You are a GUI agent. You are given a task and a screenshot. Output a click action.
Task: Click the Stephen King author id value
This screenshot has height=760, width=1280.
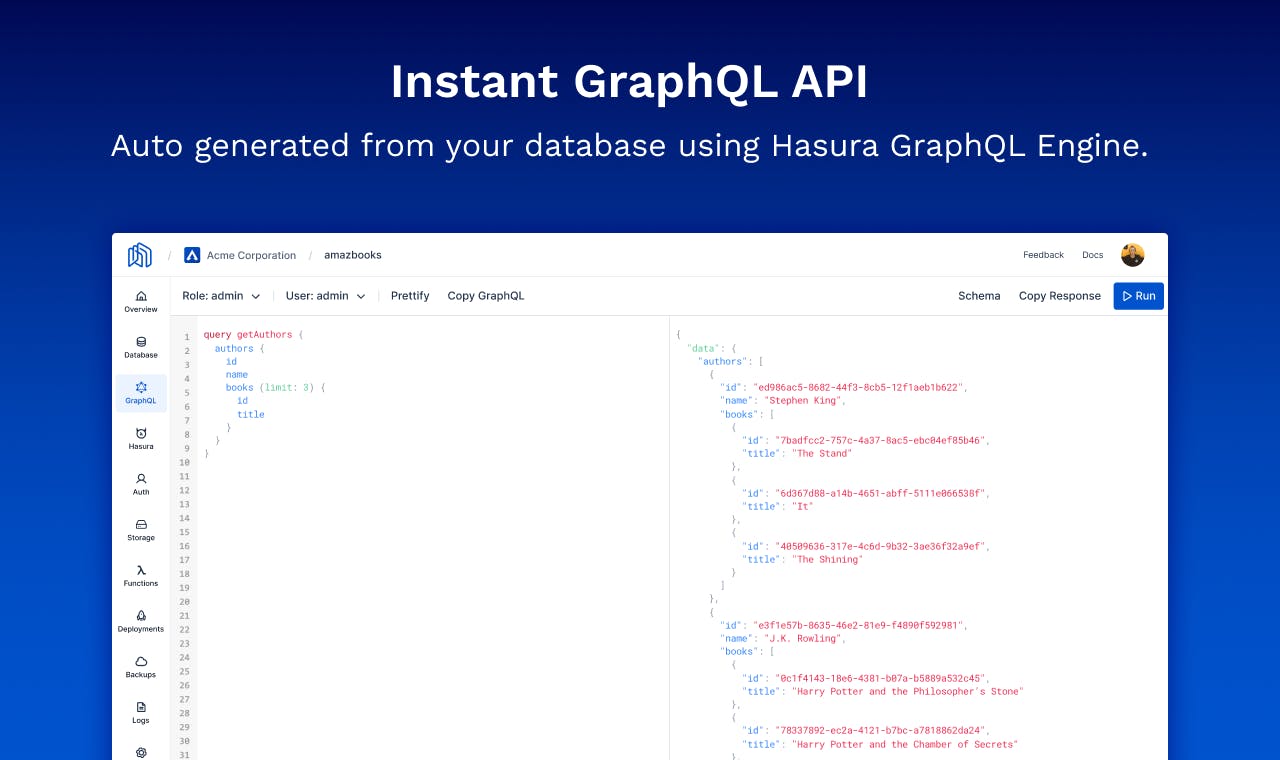(859, 387)
